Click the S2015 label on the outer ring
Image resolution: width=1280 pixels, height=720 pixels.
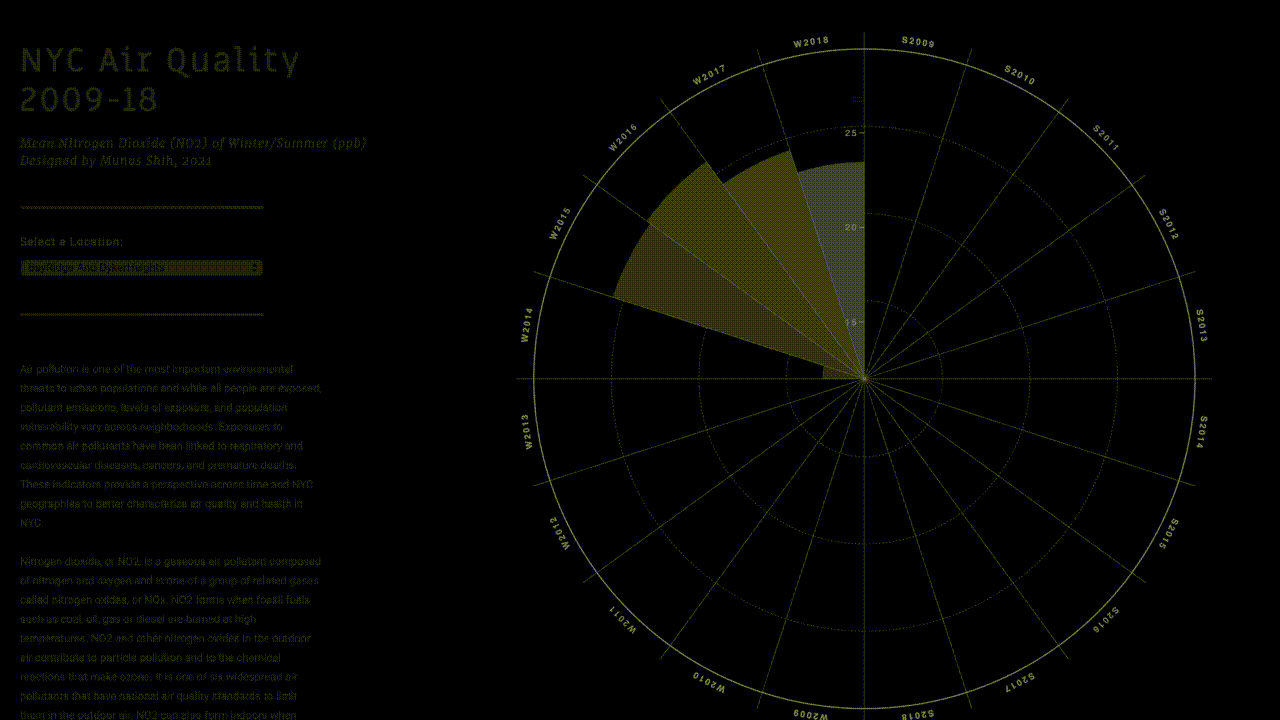coord(1169,534)
